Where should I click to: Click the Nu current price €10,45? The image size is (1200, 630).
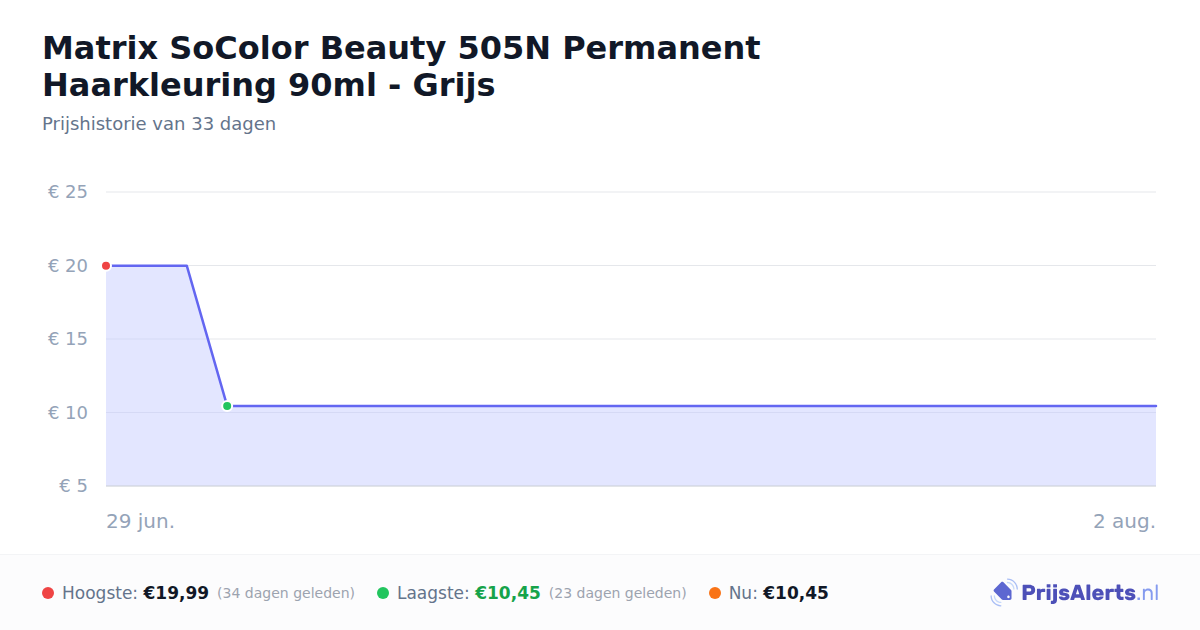coord(796,593)
